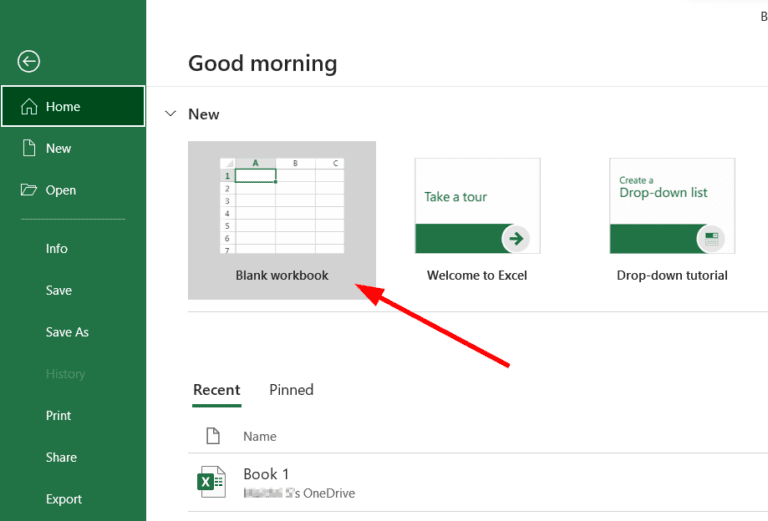The width and height of the screenshot is (768, 521).
Task: Click the Drop-down tutorial label
Action: (672, 276)
